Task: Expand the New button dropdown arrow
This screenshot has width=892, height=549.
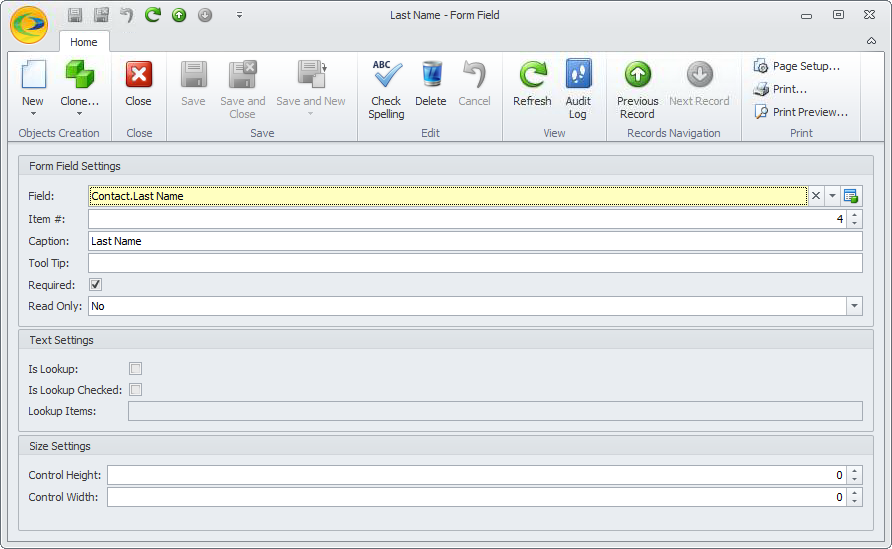Action: click(x=33, y=114)
